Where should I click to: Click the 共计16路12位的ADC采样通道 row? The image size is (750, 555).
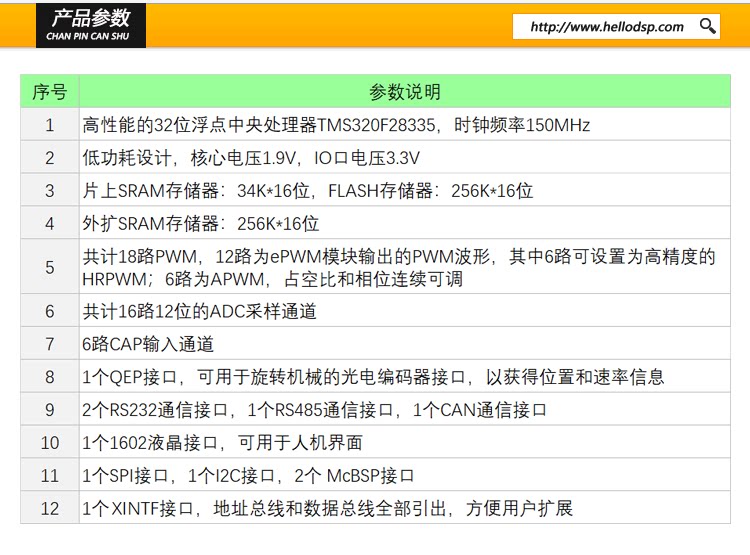405,311
